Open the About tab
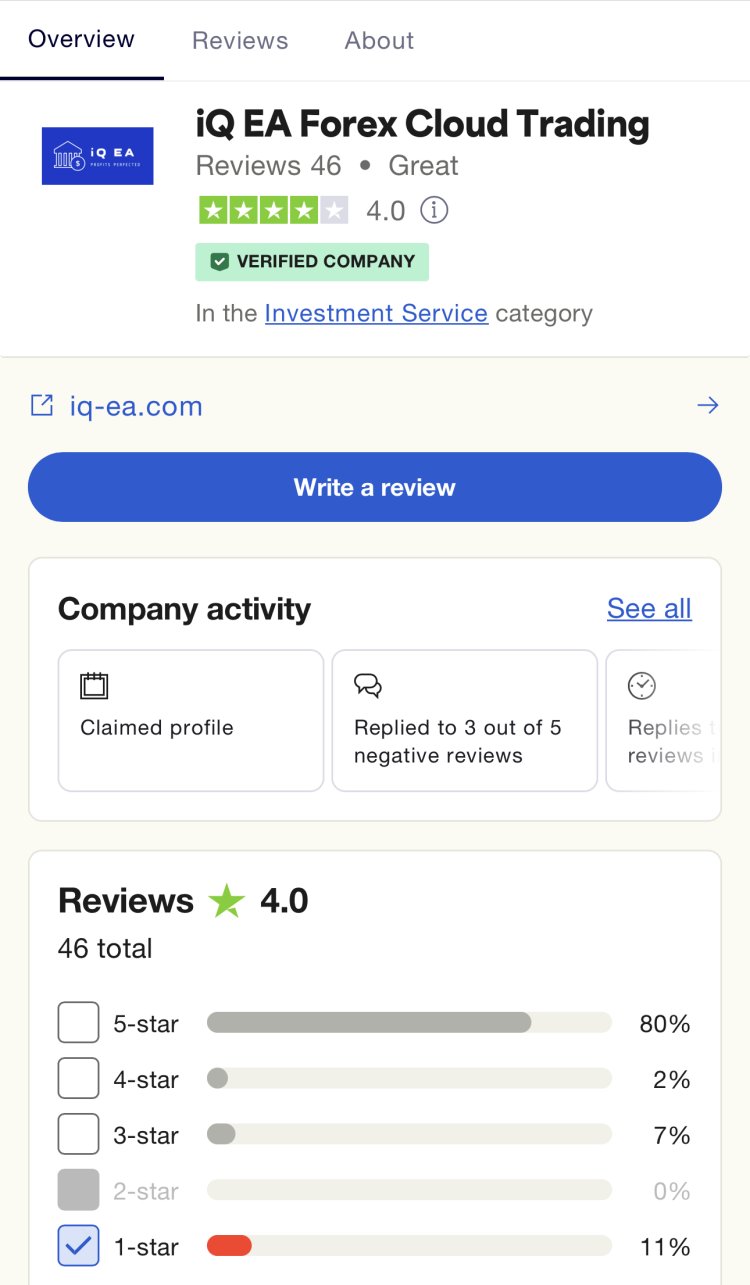This screenshot has height=1285, width=750. point(379,41)
